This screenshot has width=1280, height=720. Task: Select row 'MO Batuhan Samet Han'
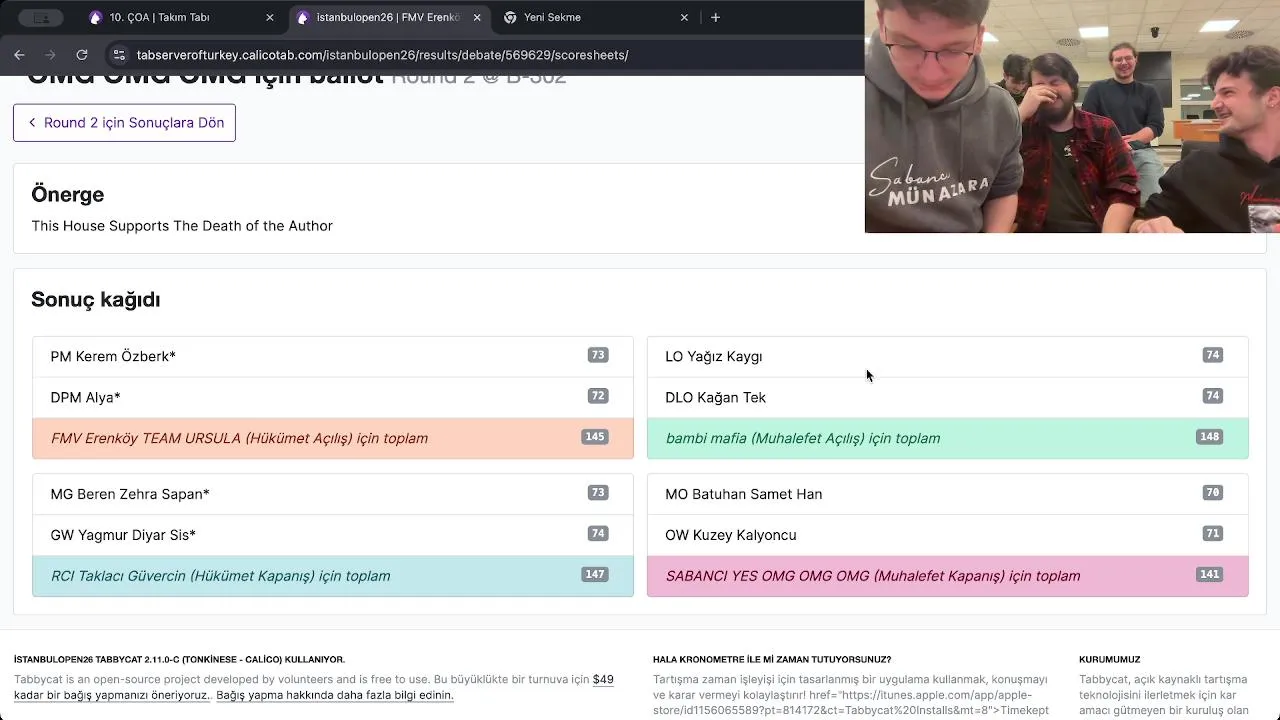[x=948, y=494]
